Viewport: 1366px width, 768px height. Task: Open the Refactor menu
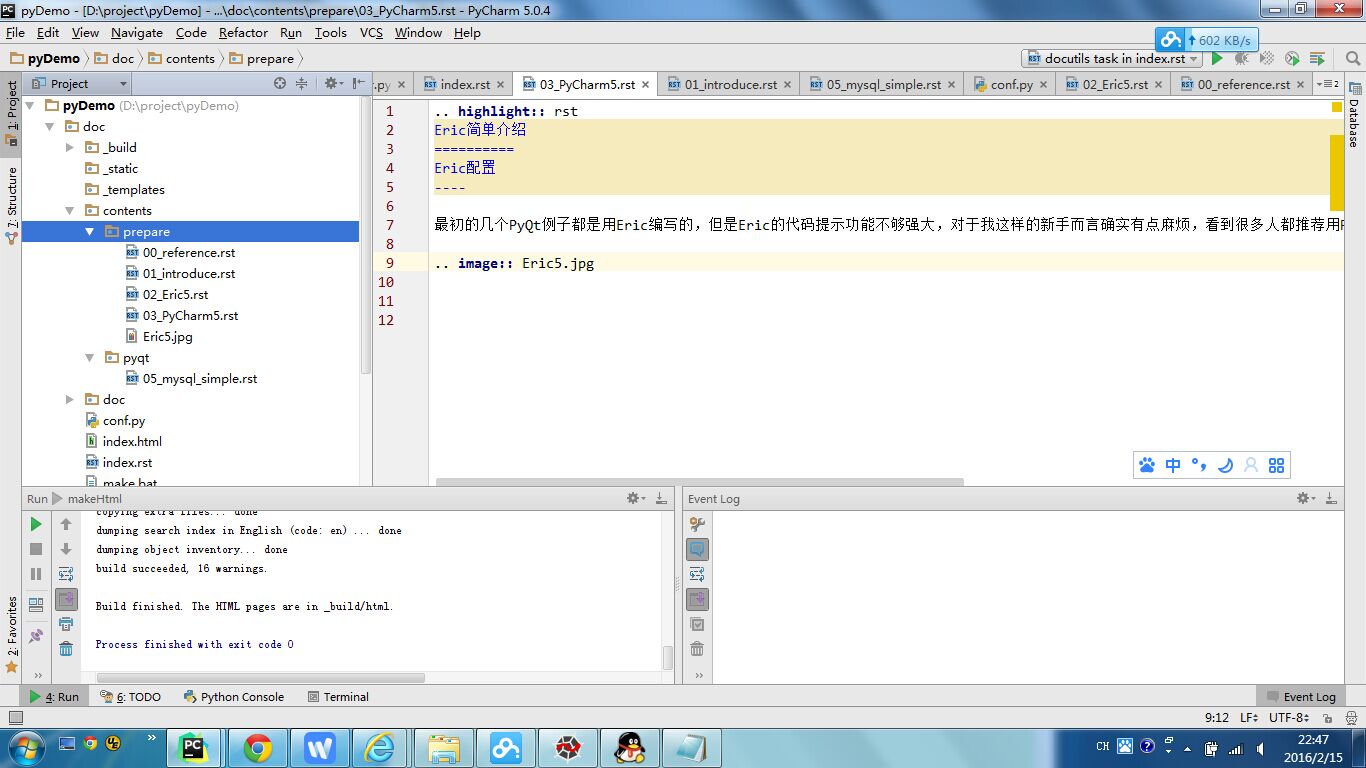tap(244, 33)
